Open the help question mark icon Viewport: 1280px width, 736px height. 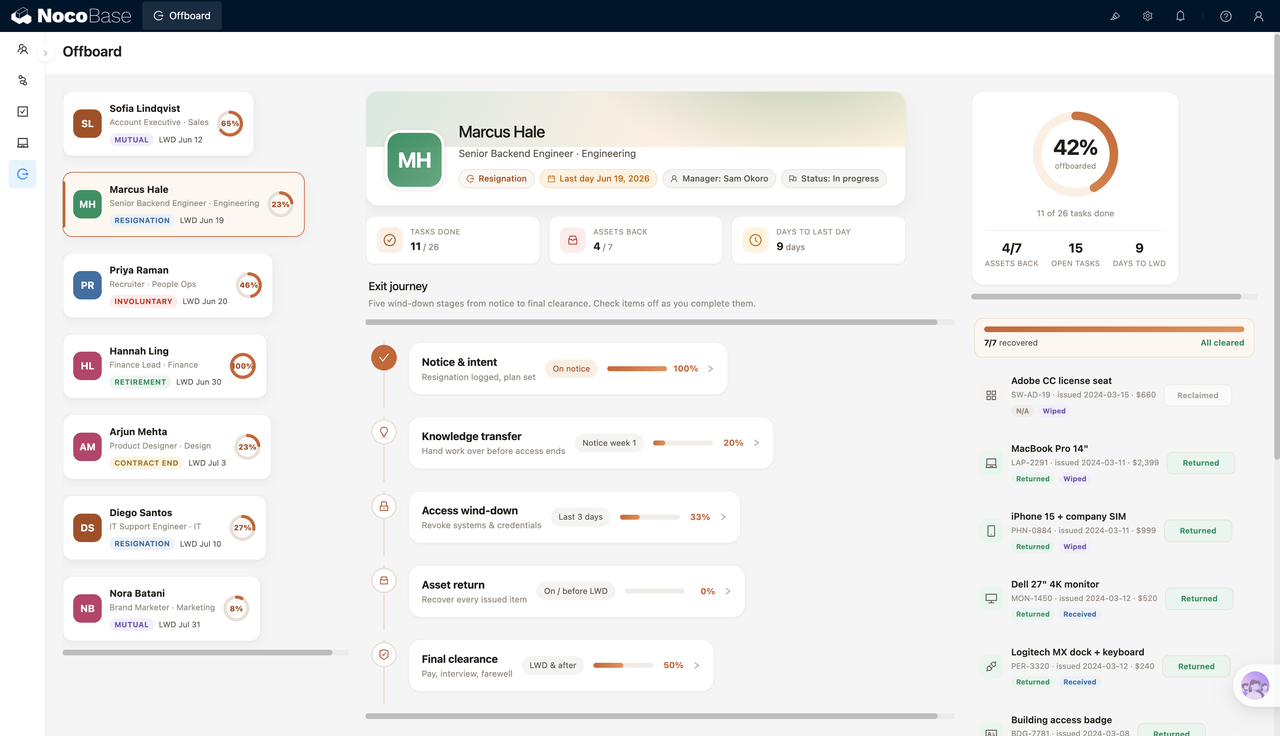coord(1226,16)
